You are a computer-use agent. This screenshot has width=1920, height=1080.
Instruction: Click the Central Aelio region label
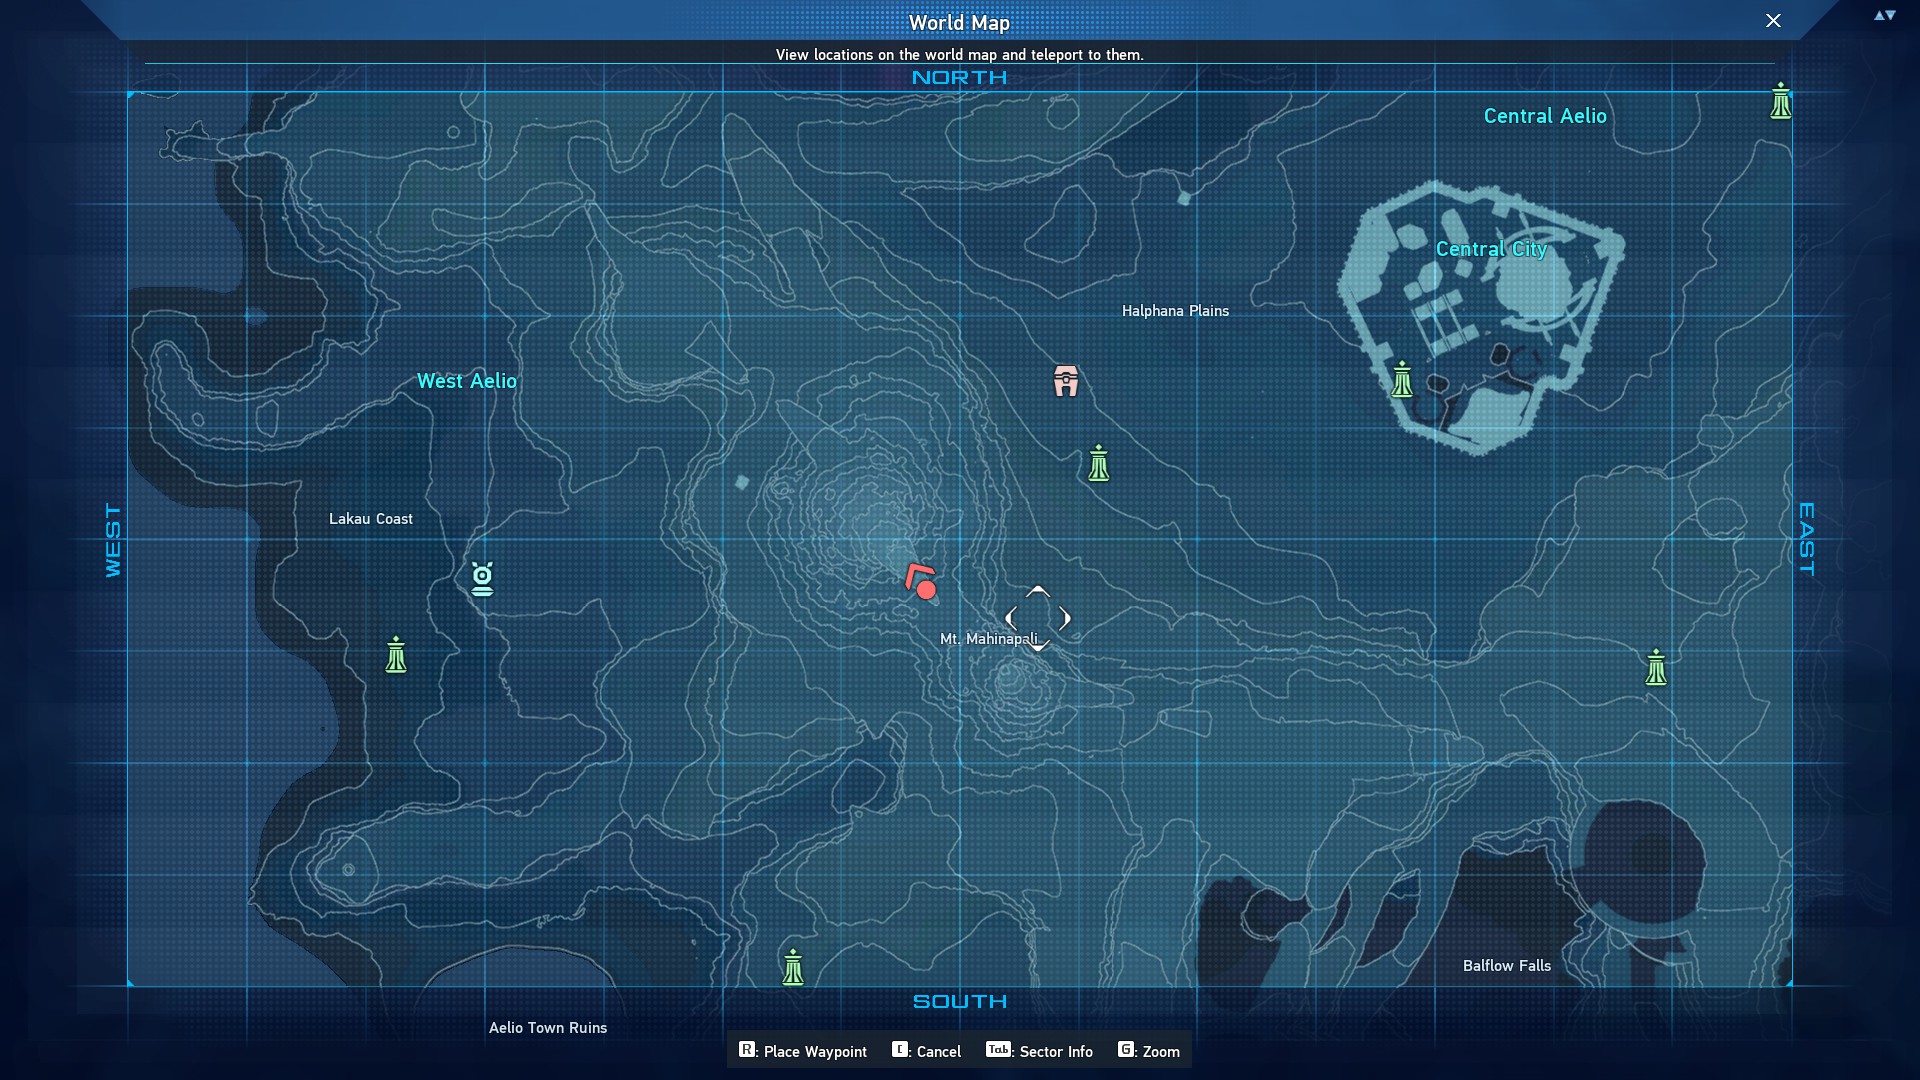click(x=1545, y=116)
